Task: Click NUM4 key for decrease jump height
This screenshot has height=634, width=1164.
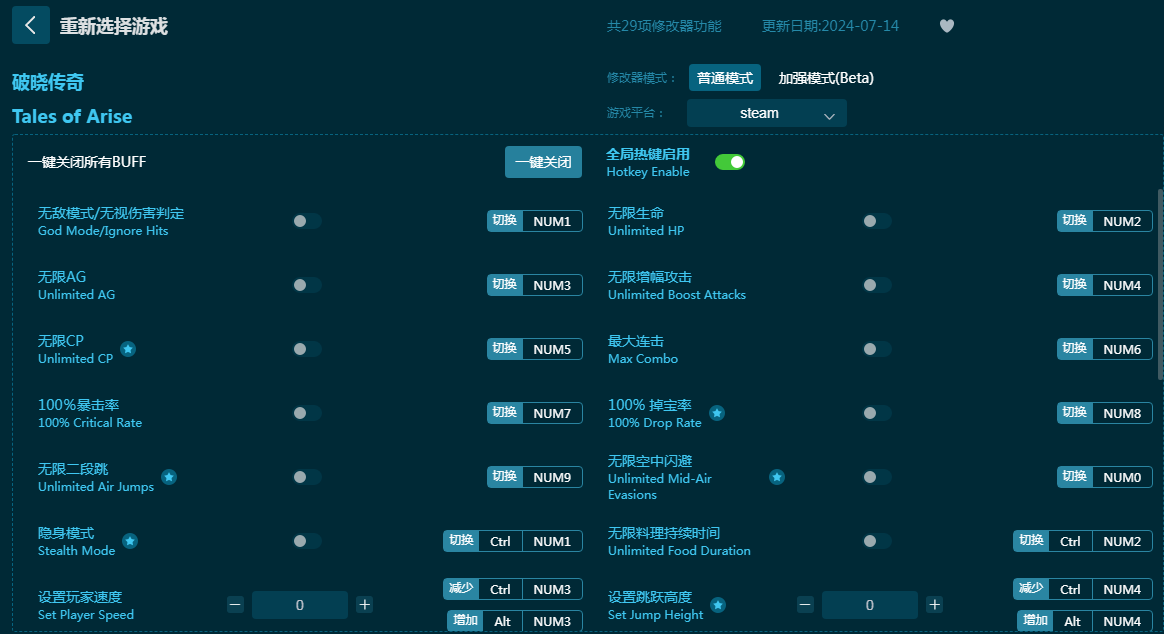Action: tap(1122, 589)
